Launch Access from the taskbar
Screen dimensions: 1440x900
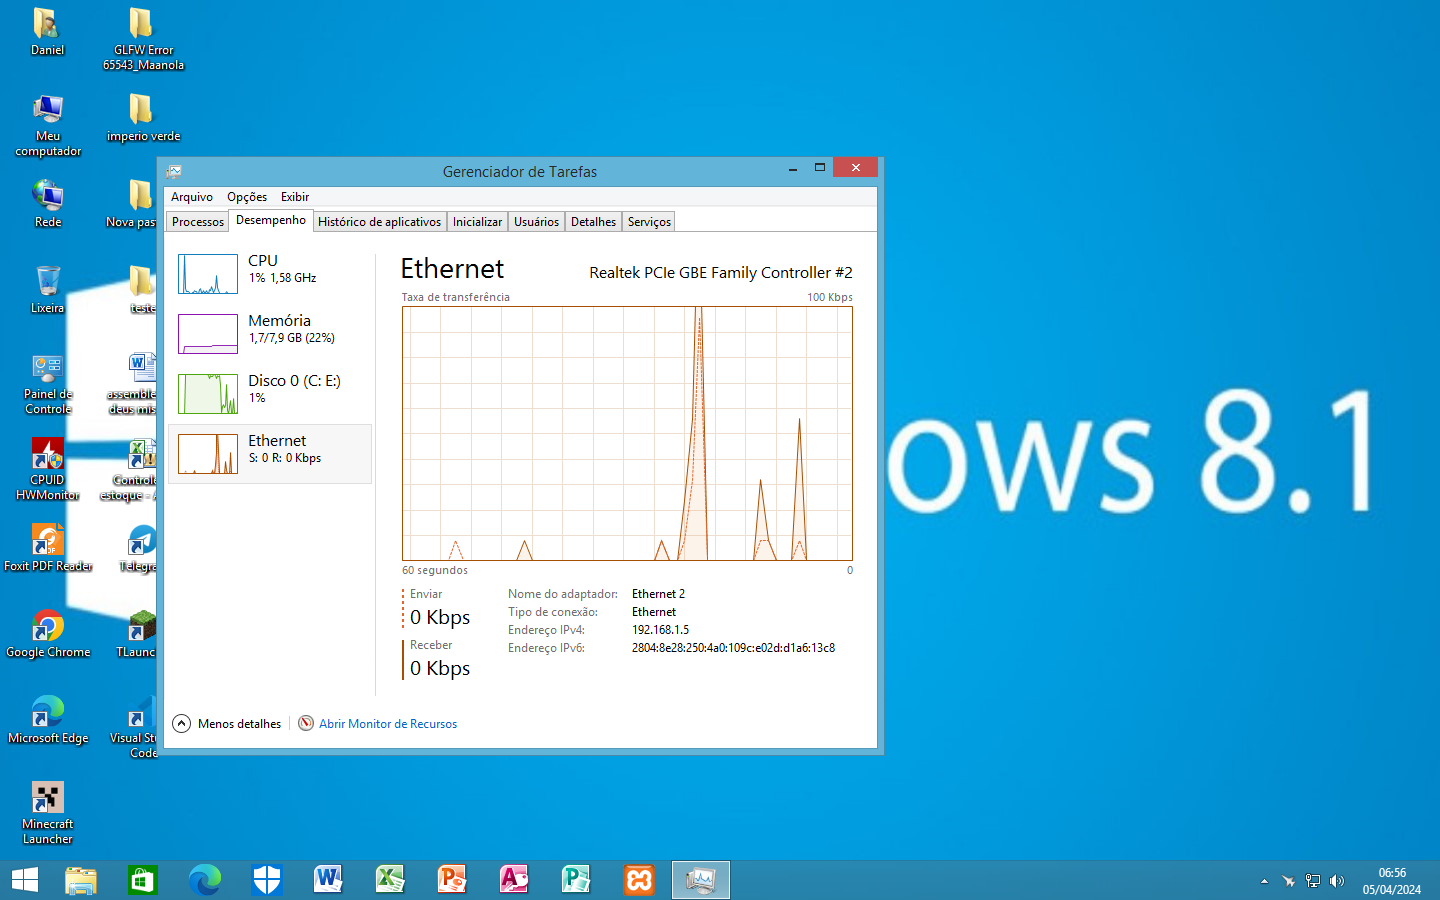514,880
